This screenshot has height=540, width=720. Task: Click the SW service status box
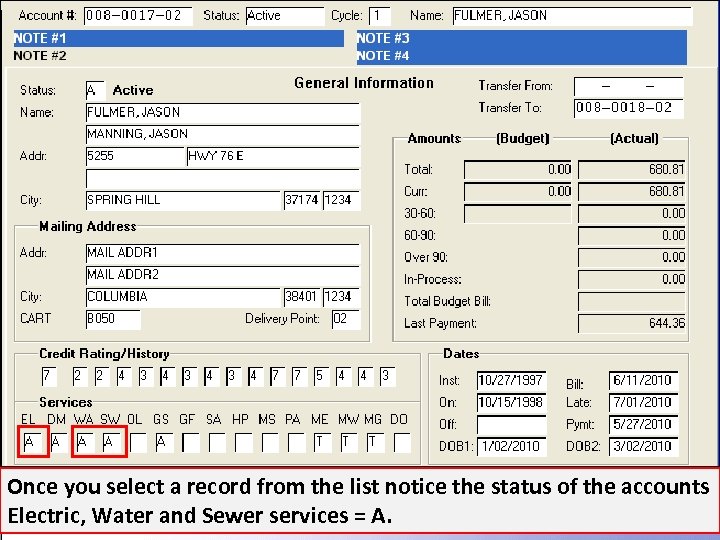(112, 443)
